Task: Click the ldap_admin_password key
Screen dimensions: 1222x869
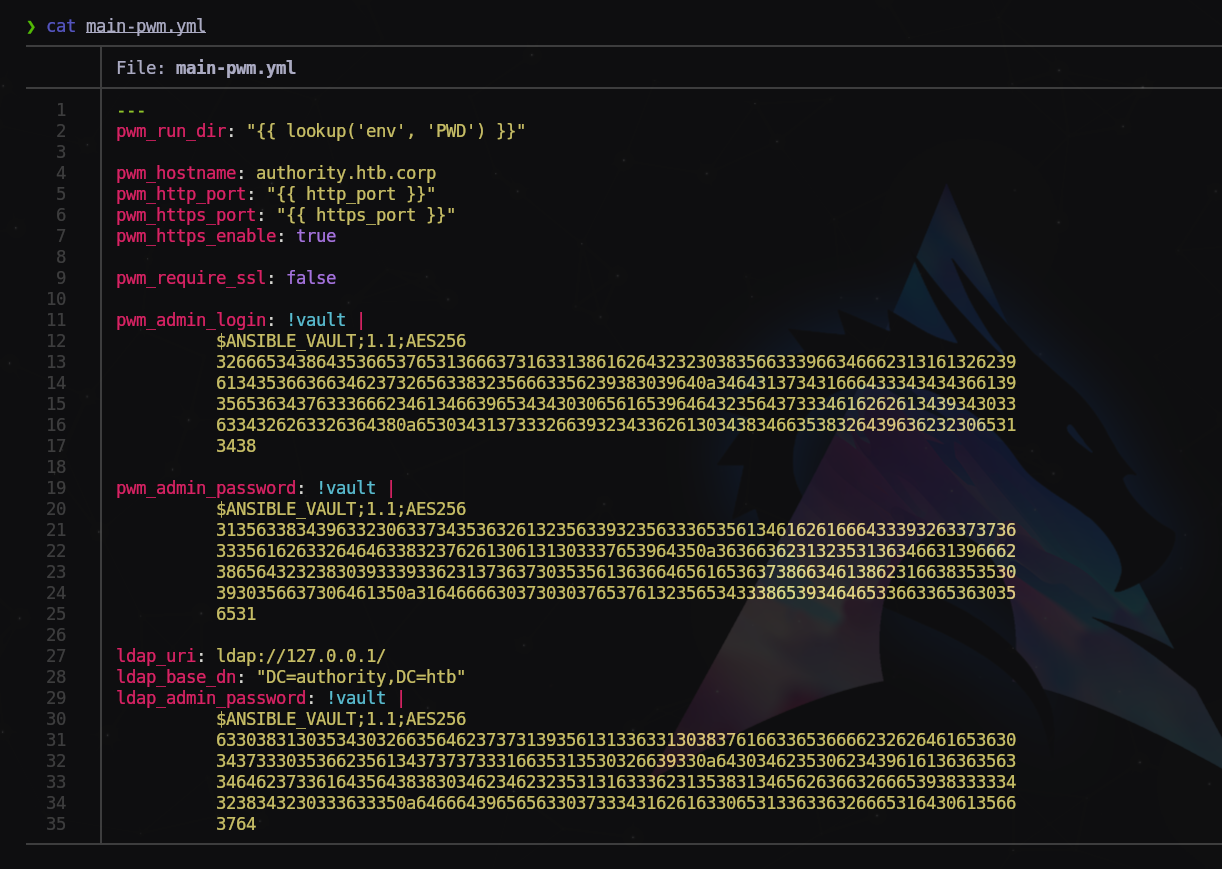Action: (210, 698)
